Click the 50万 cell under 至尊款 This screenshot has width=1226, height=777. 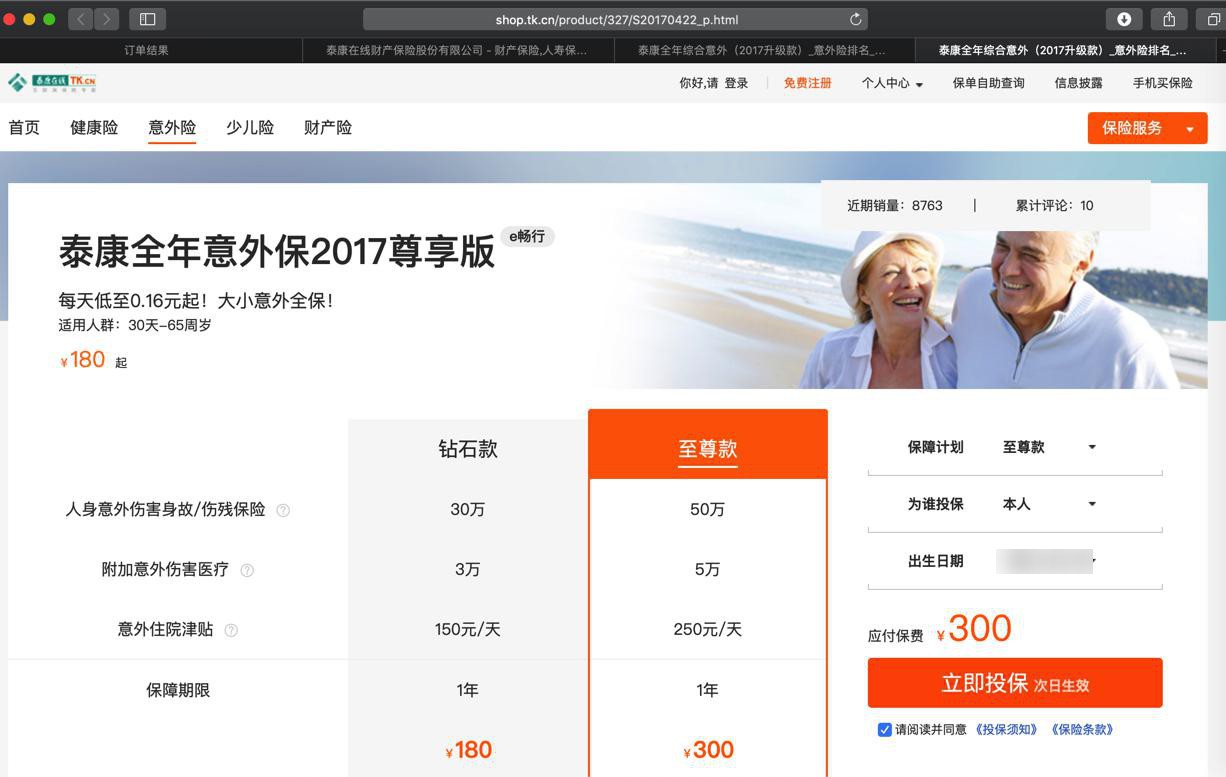click(708, 510)
